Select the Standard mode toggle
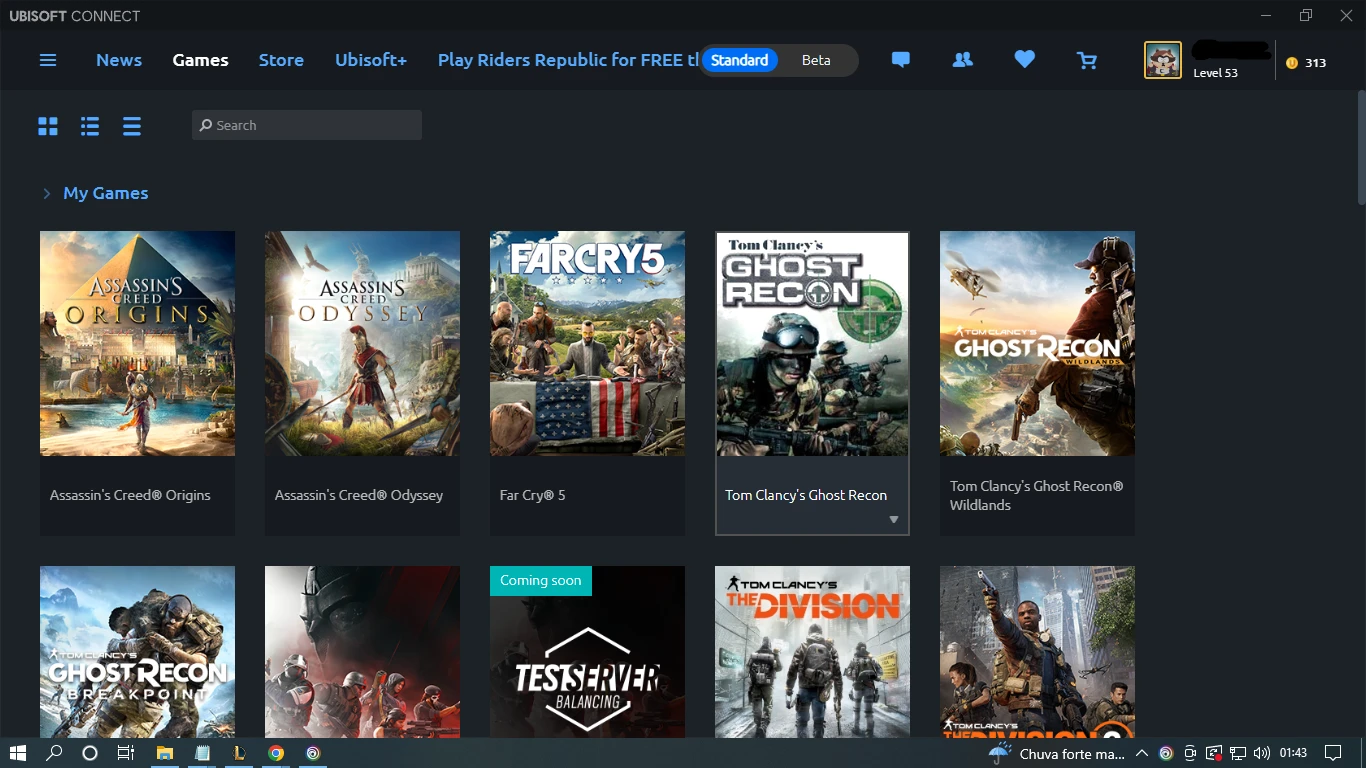 [x=740, y=60]
